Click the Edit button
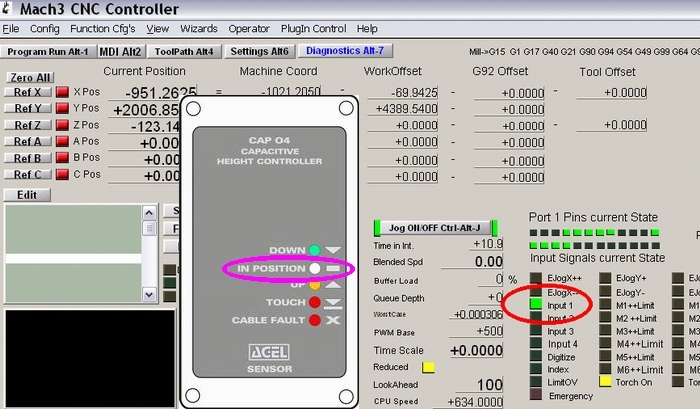700x409 pixels. [x=27, y=195]
